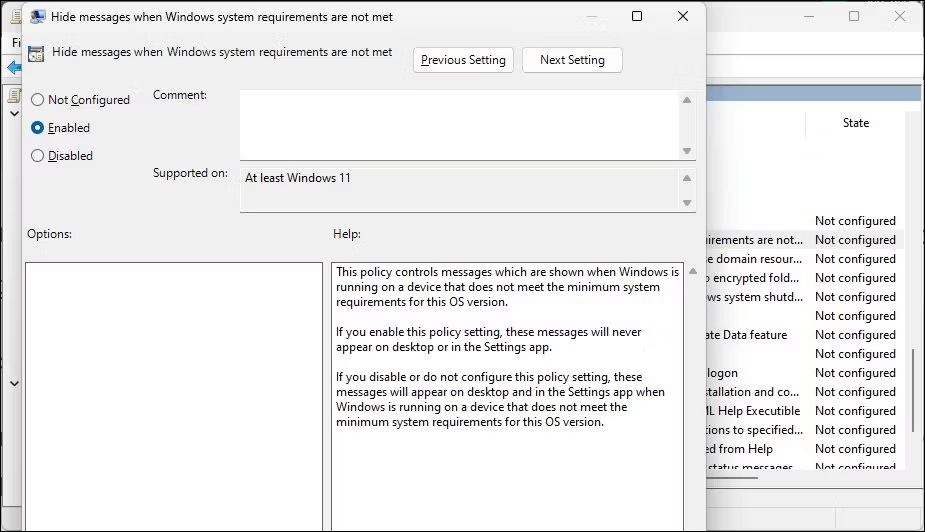Go to Previous Setting
Screen dimensions: 925x532
(x=463, y=60)
